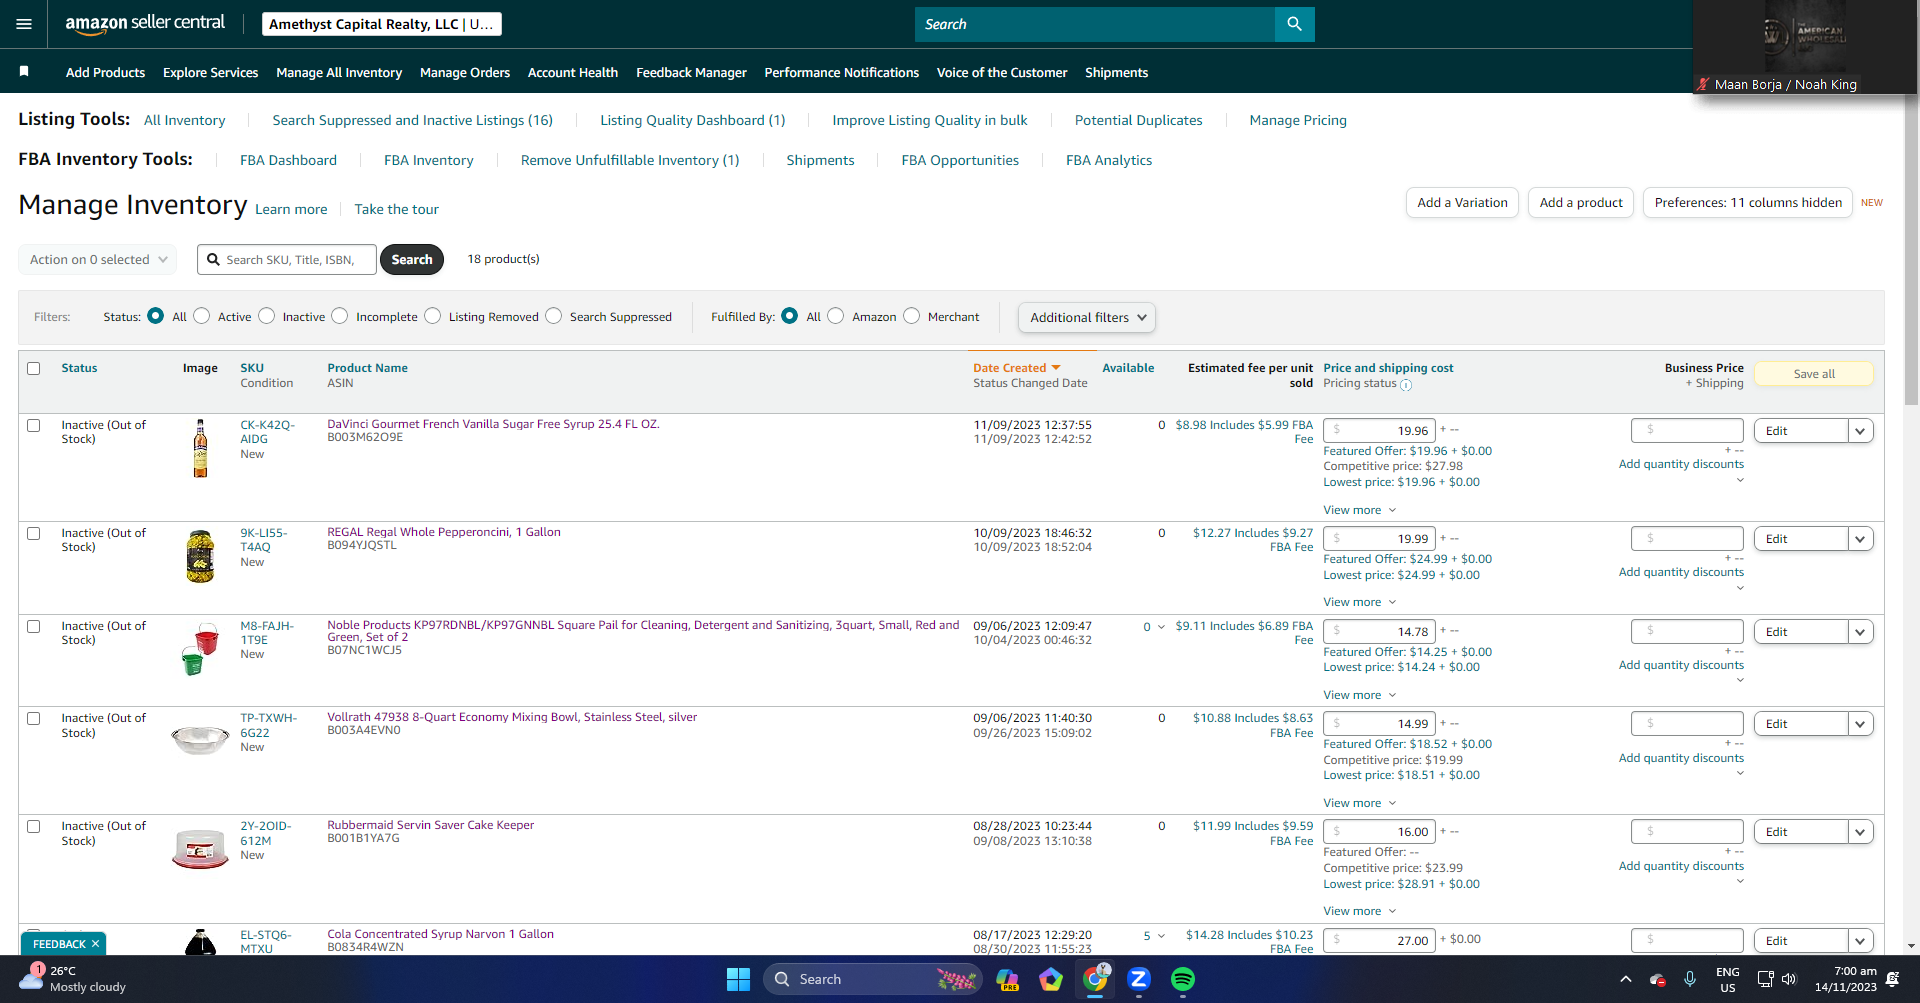Open Search Suppressed and Inactive Listings link
The width and height of the screenshot is (1920, 1003).
[x=412, y=120]
